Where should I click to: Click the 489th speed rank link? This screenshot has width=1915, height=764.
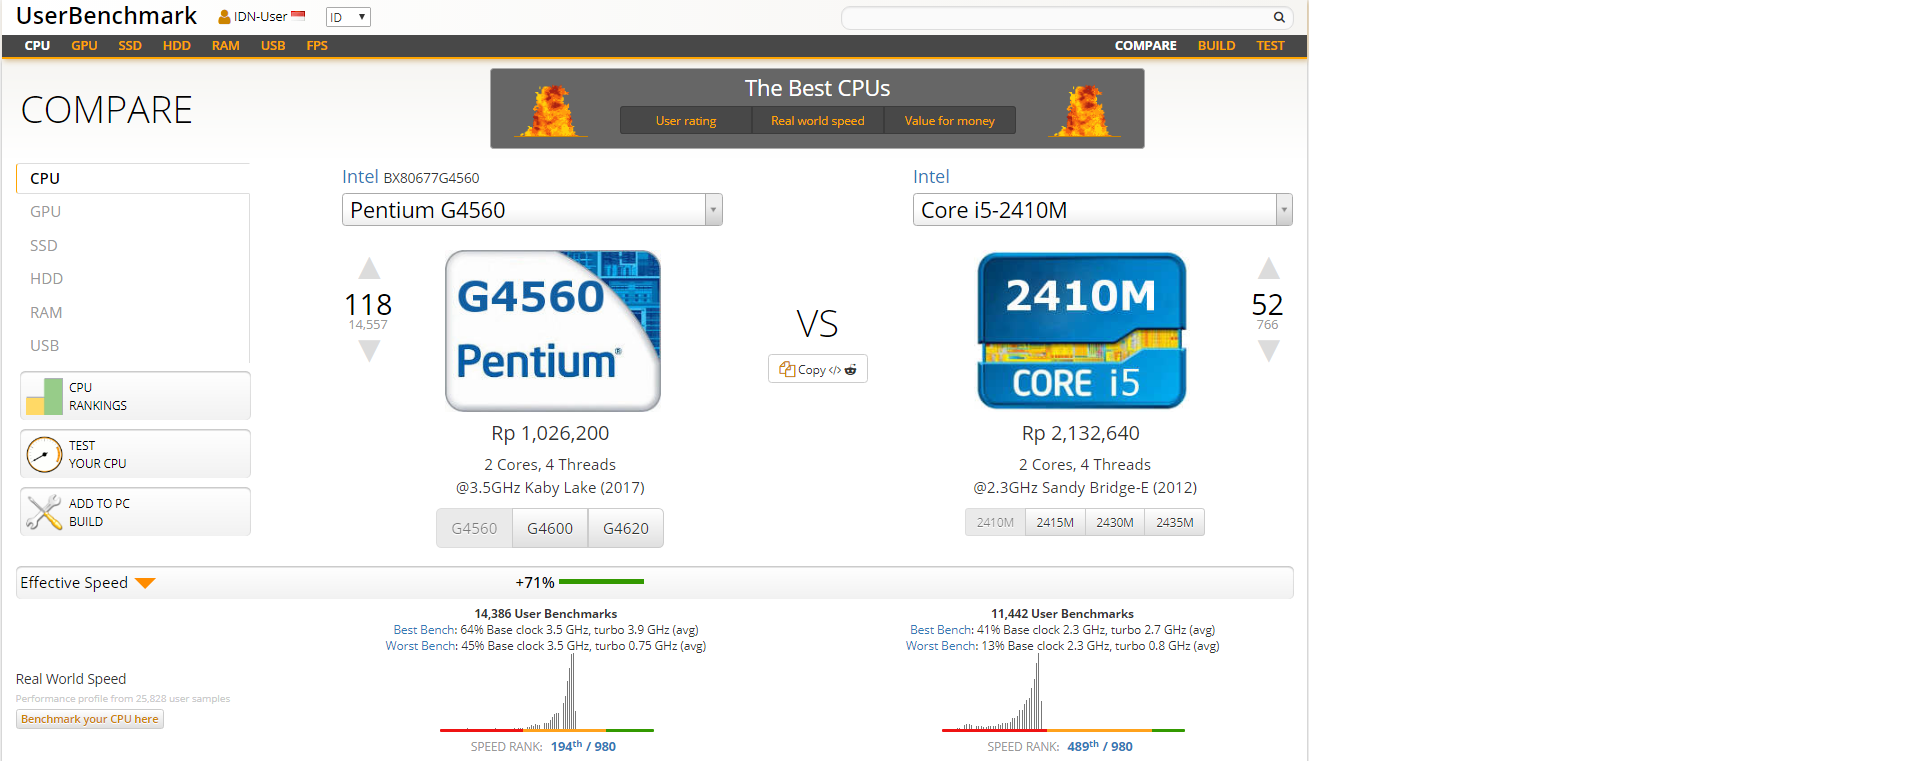point(1100,746)
